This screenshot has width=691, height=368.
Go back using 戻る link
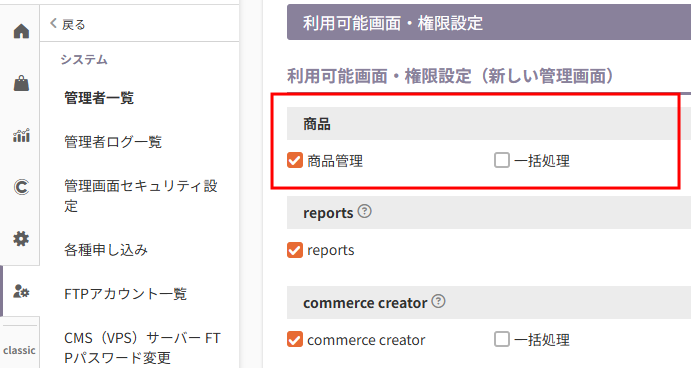tap(67, 24)
